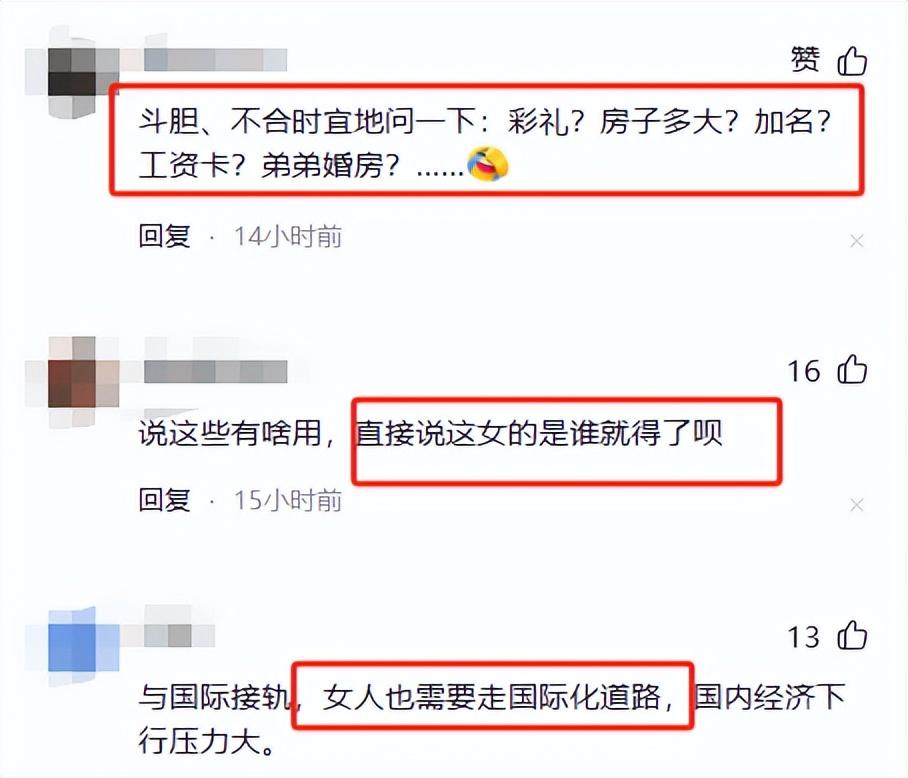This screenshot has width=908, height=778.
Task: Click the 13 like count
Action: pos(804,637)
